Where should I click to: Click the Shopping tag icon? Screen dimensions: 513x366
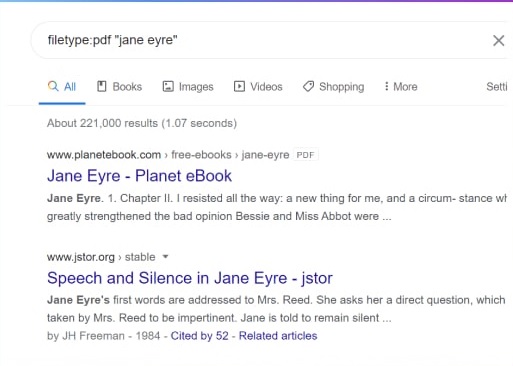(x=308, y=86)
